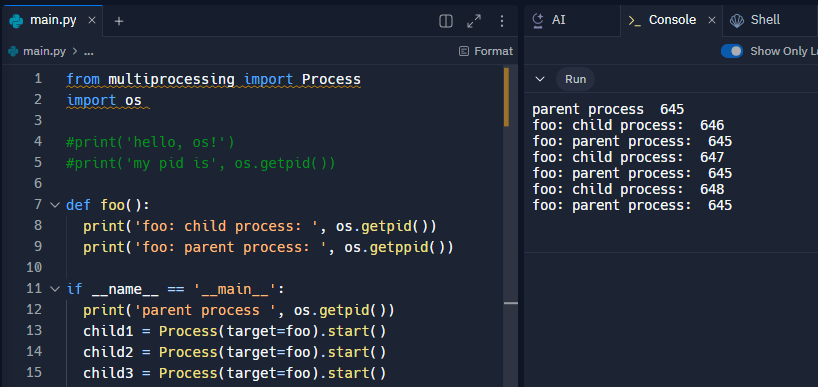818x387 pixels.
Task: Click the commented 'hello, os!' line
Action: coord(150,142)
